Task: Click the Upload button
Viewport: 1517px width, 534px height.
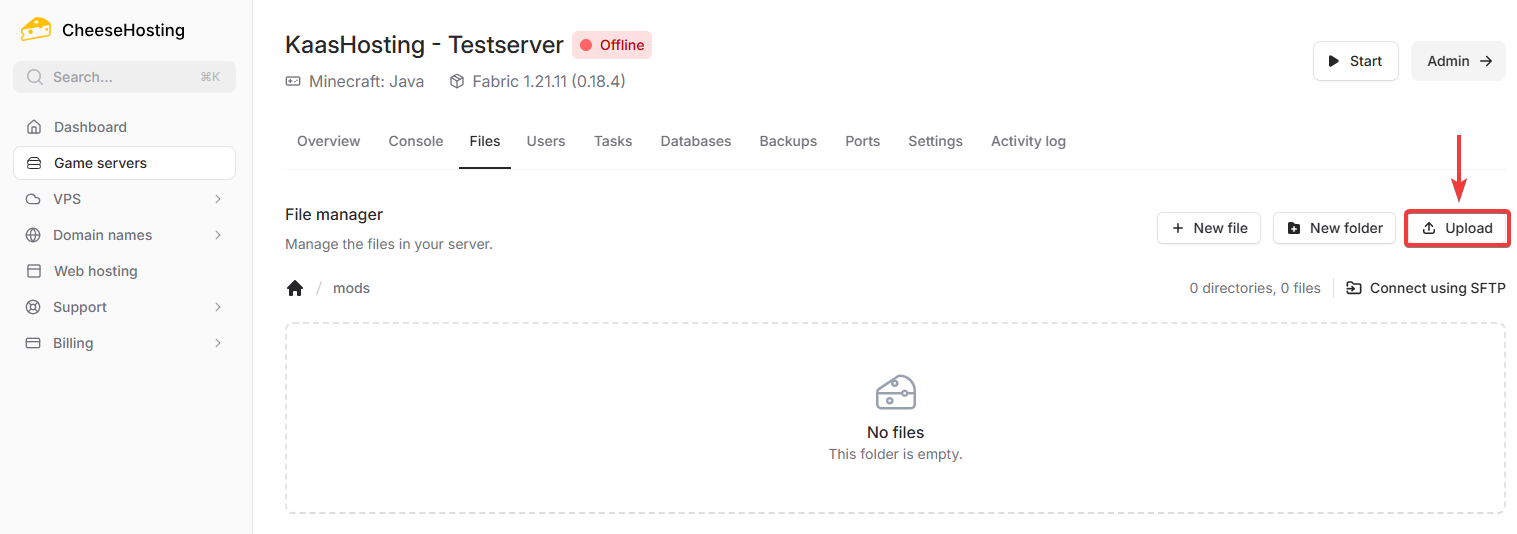Action: click(1457, 228)
